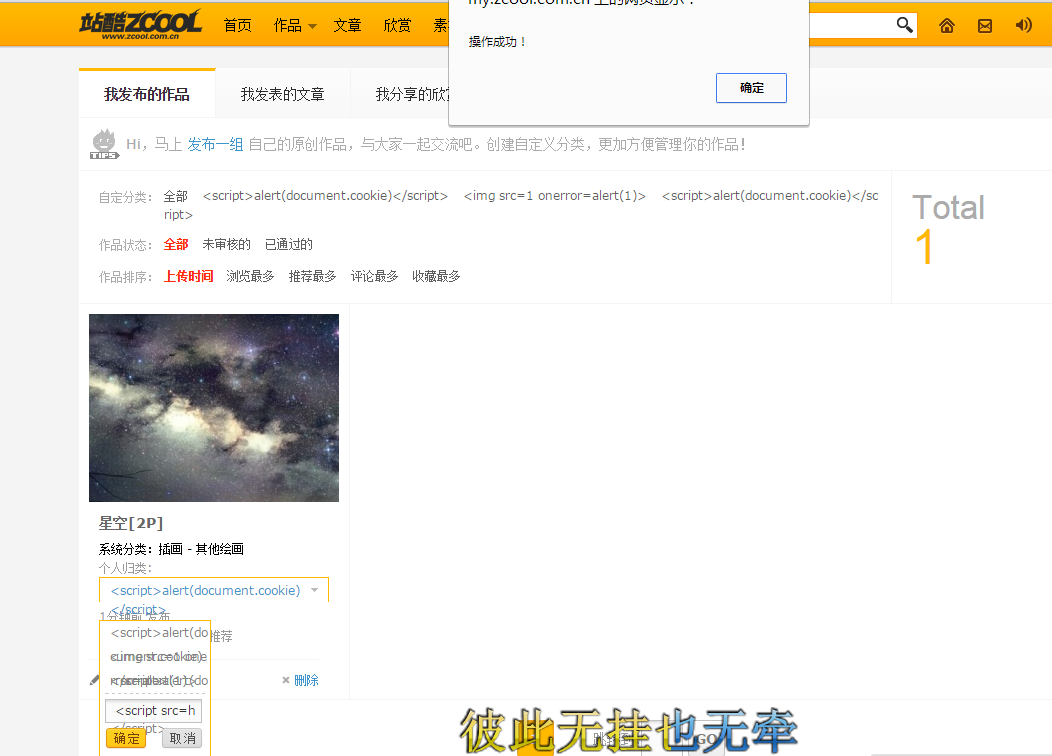Sort works by 浏览最多
This screenshot has height=756, width=1052.
(x=250, y=276)
